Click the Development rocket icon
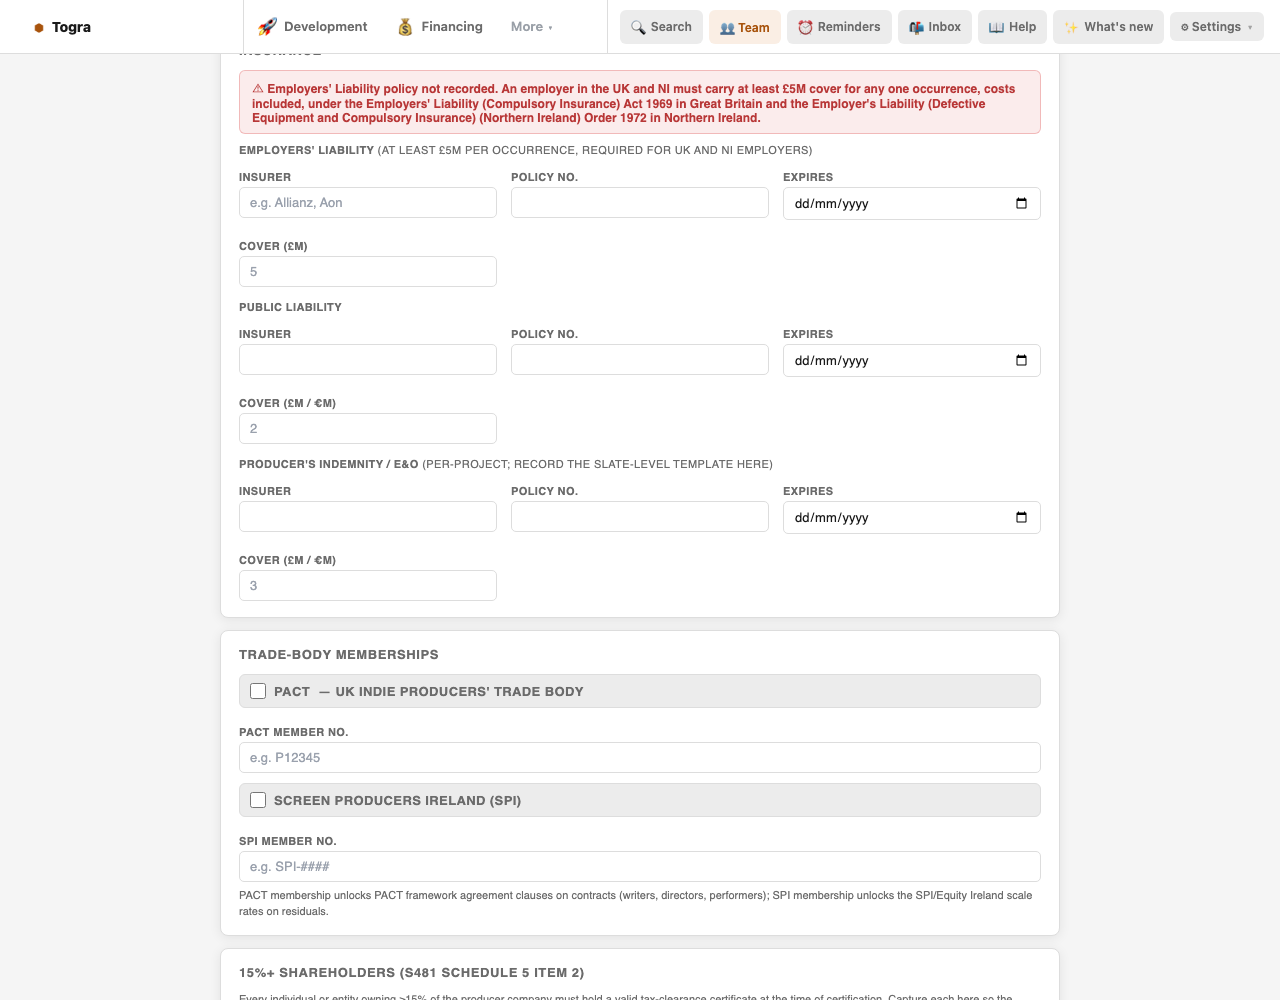The image size is (1280, 1000). pyautogui.click(x=267, y=27)
